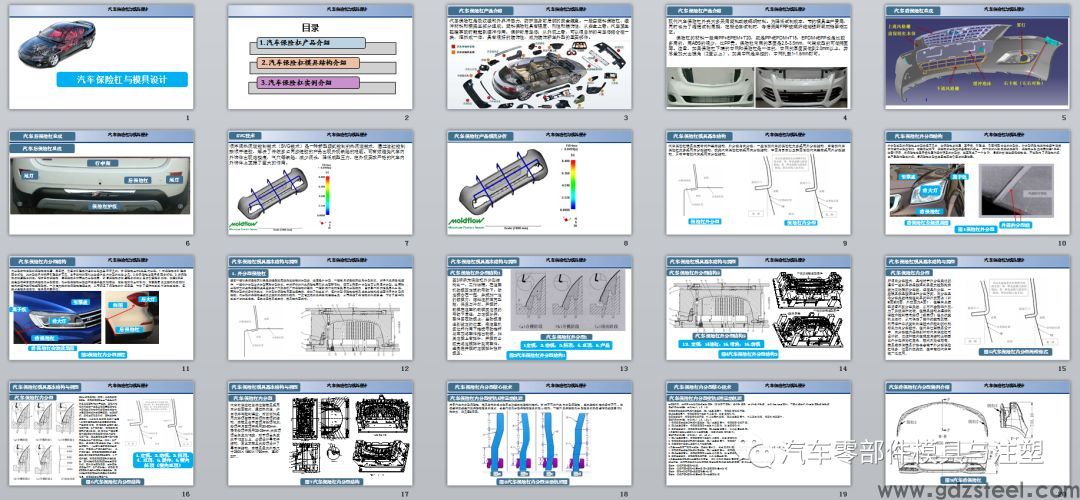The image size is (1080, 500).
Task: Select slide 10 outer parting line thumbnail
Action: coord(977,183)
